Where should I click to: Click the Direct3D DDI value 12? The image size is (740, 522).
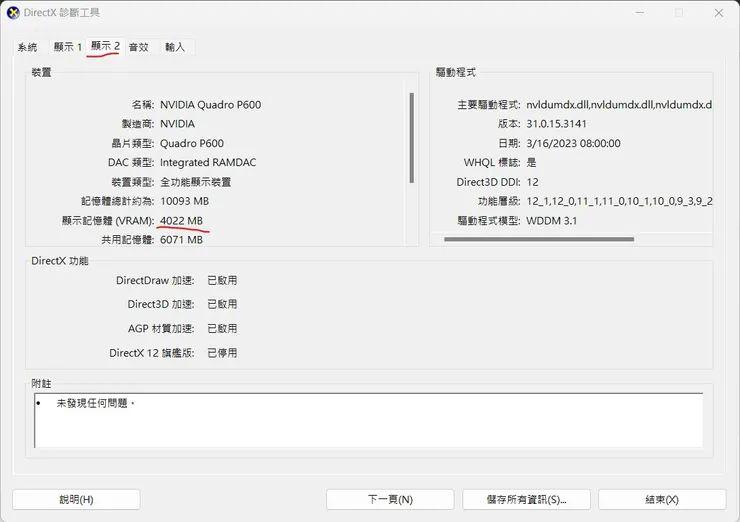(532, 182)
